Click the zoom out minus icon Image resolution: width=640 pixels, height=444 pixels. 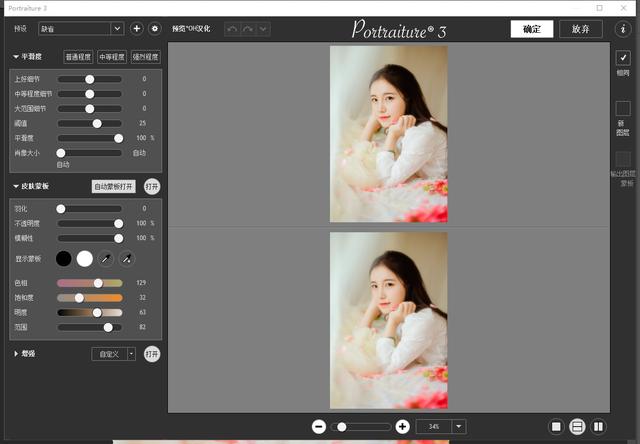click(319, 426)
